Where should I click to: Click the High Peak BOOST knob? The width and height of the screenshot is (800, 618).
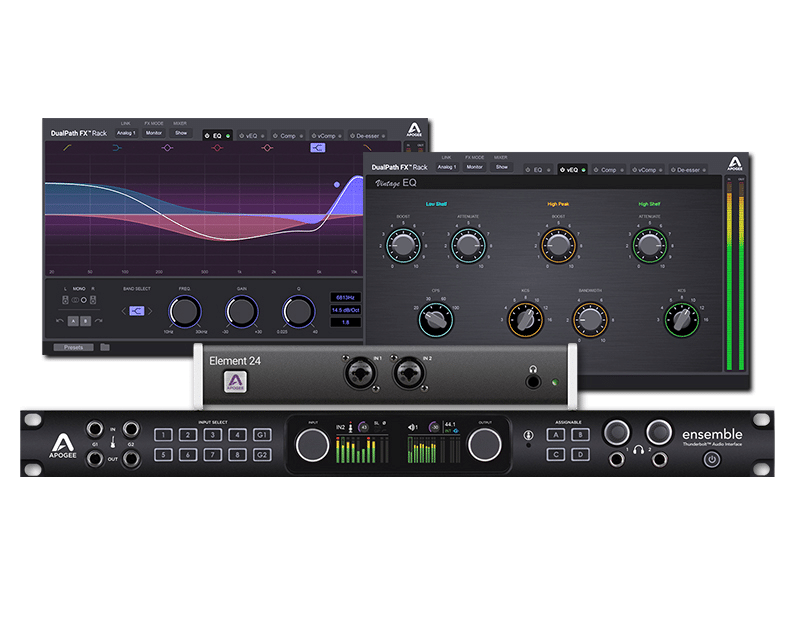558,245
